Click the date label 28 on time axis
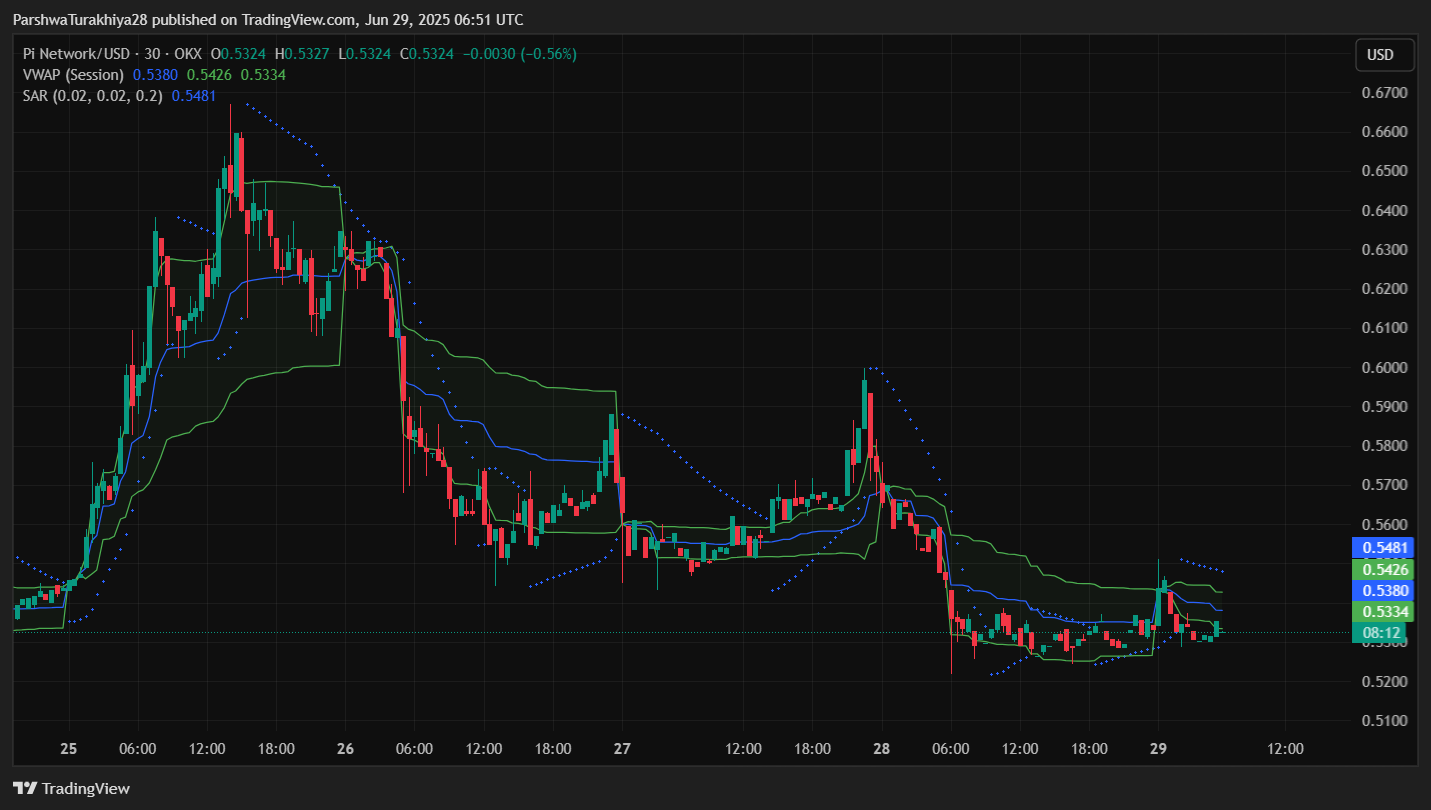Viewport: 1431px width, 810px height. point(881,748)
